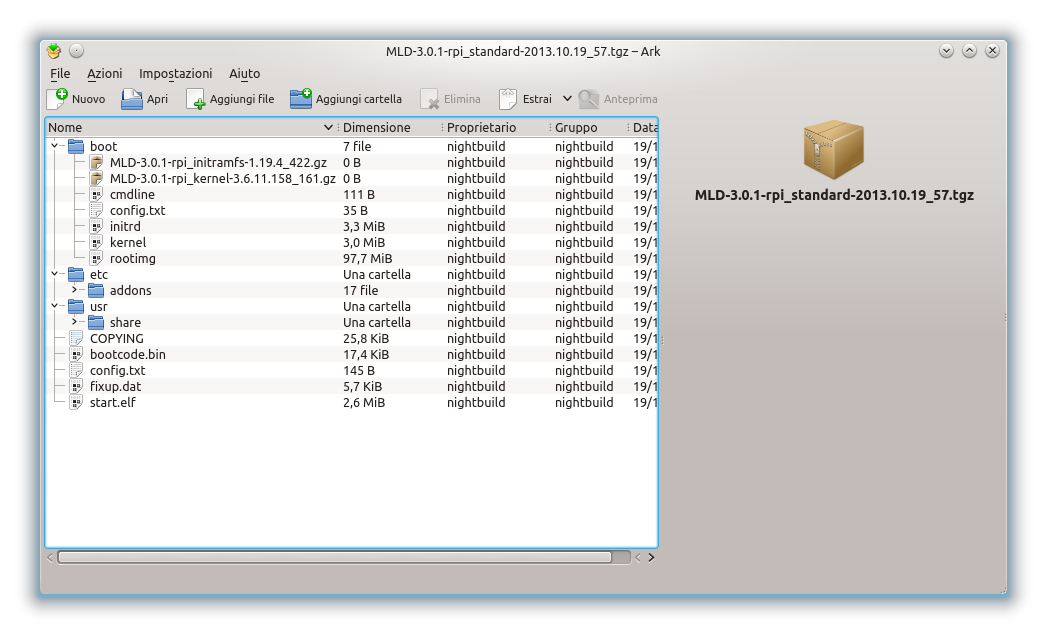
Task: Click the horizontal scrollbar handle
Action: [x=335, y=557]
